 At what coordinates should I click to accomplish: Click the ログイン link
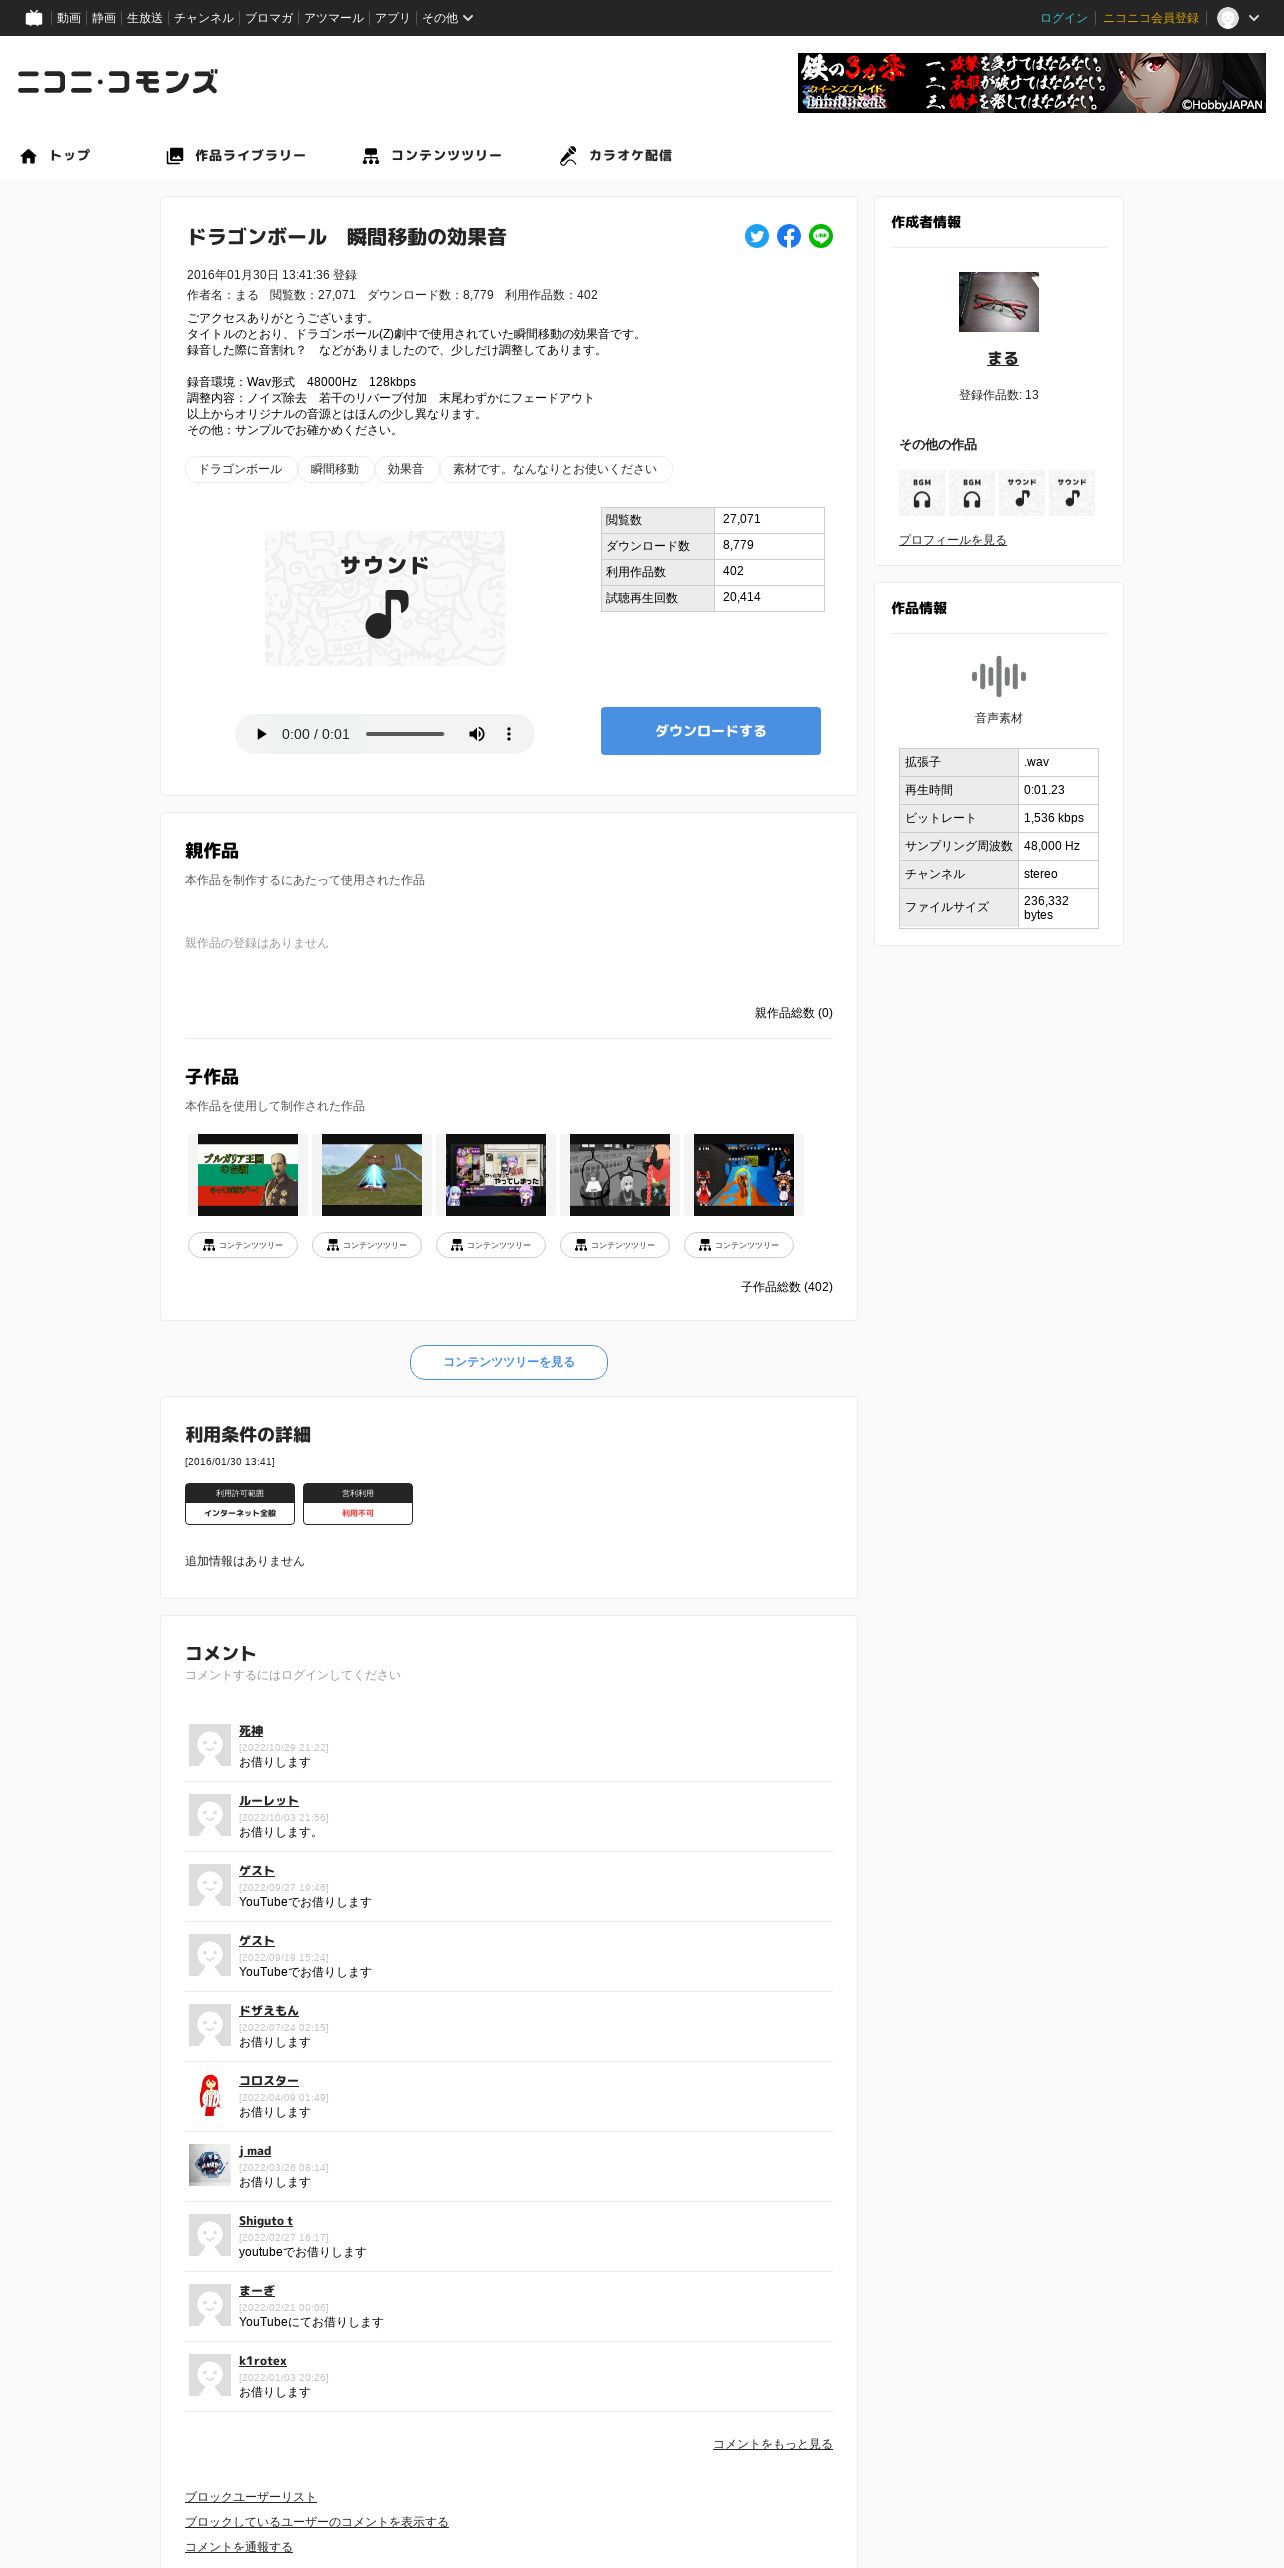pos(1064,18)
